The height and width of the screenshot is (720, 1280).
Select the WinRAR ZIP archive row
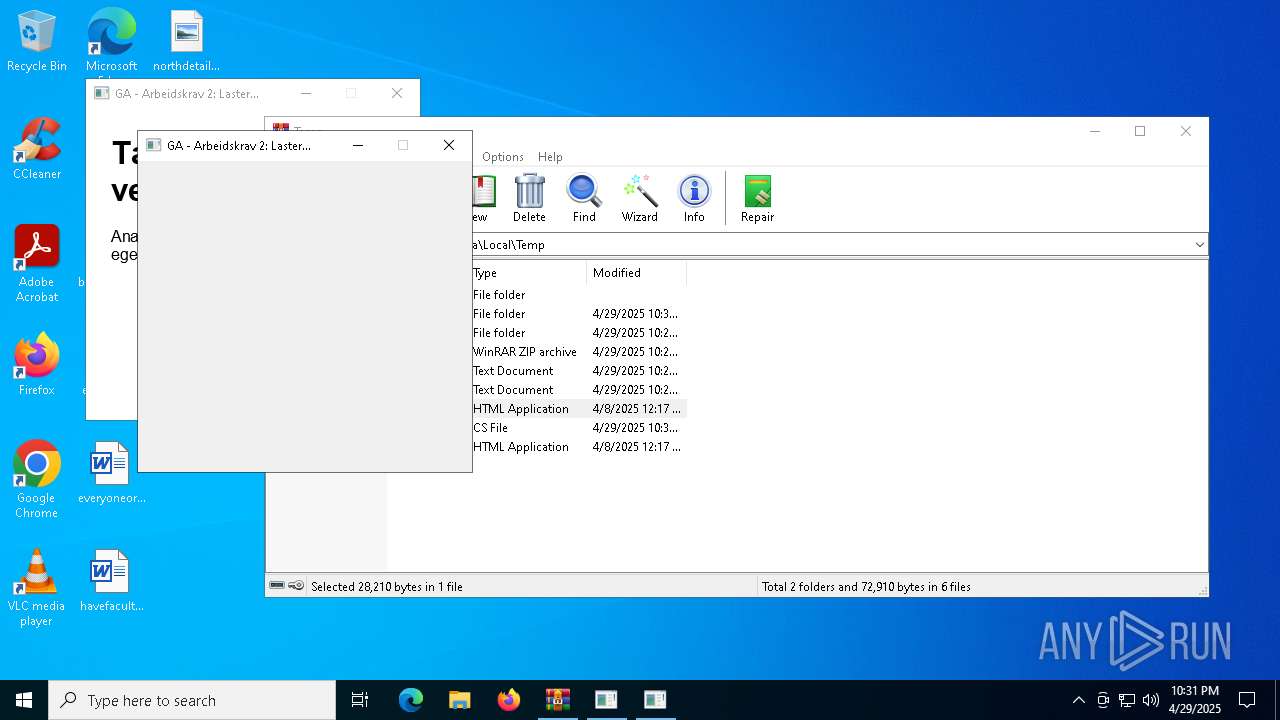tap(579, 352)
